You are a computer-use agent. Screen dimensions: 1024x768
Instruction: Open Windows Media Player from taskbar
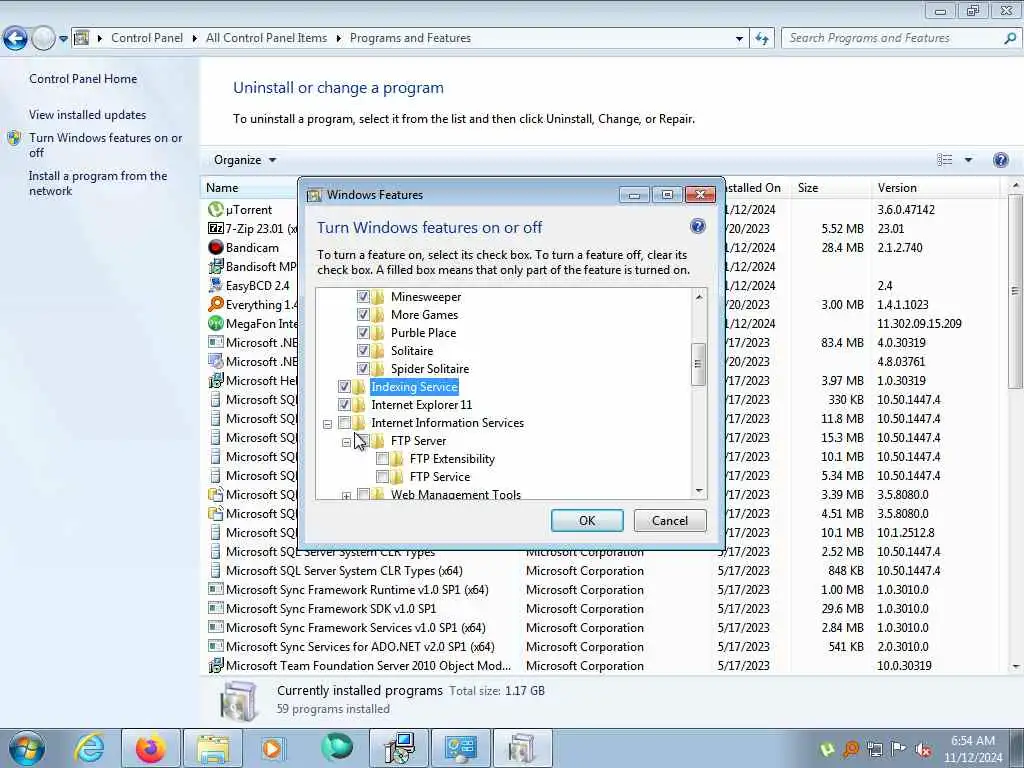(x=274, y=748)
